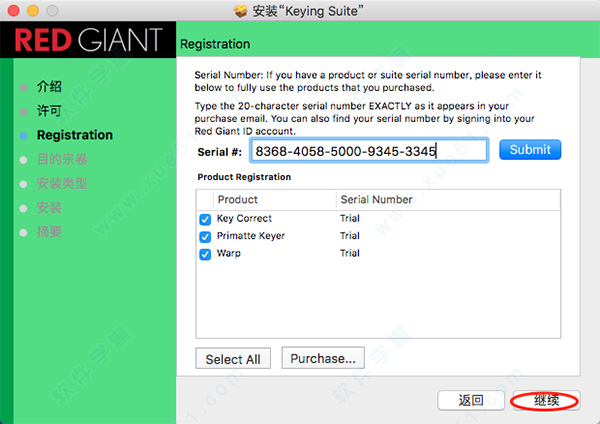Viewport: 600px width, 424px height.
Task: Select the 安装 step in the sidebar
Action: (x=49, y=208)
